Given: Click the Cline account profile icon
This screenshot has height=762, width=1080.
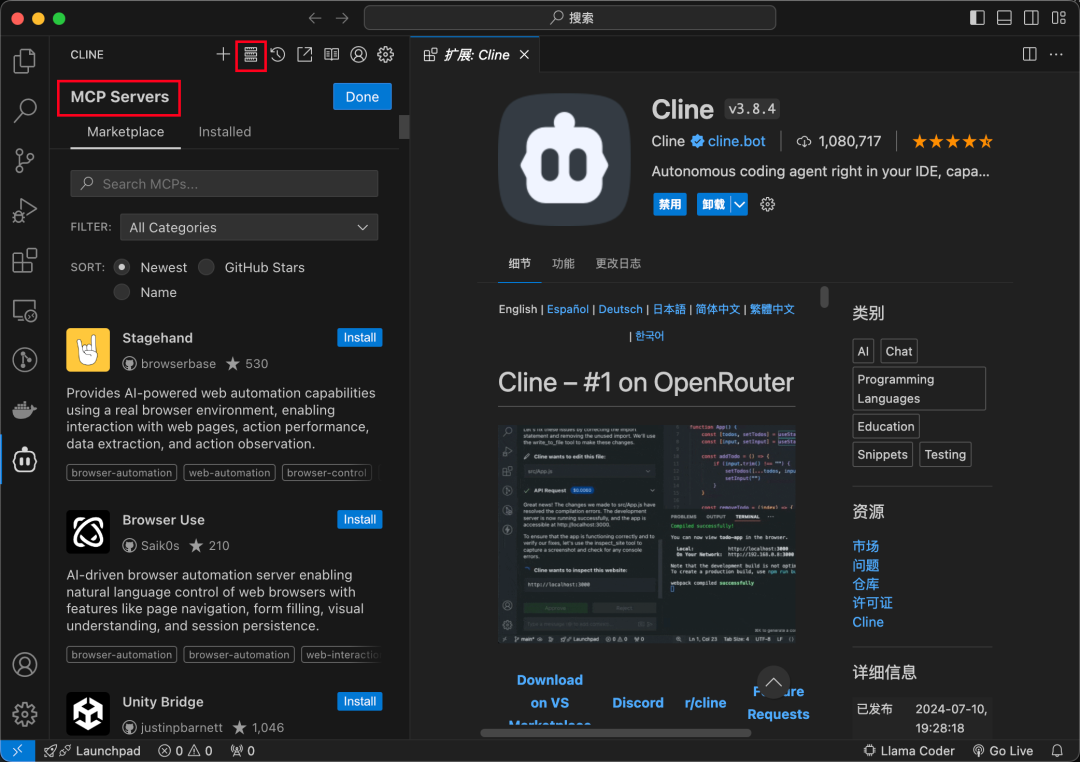Looking at the screenshot, I should 358,55.
